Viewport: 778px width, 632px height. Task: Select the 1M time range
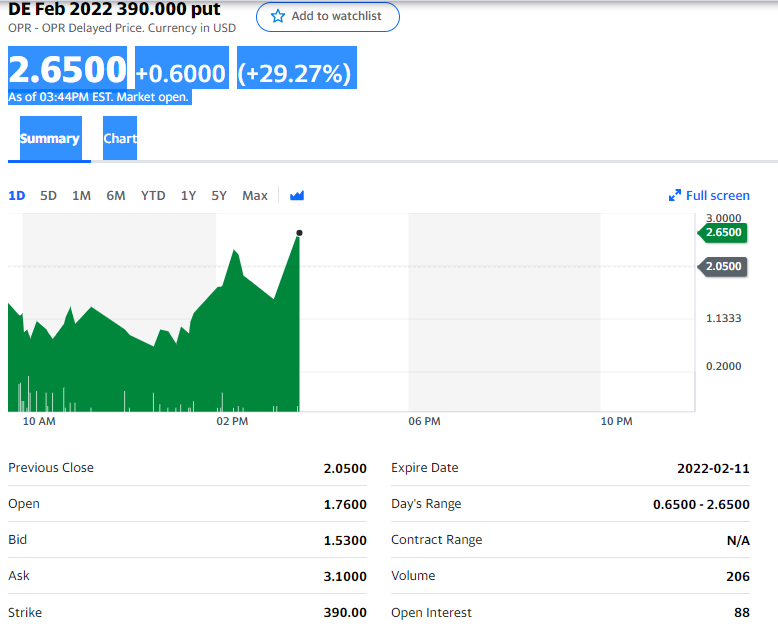click(x=81, y=195)
